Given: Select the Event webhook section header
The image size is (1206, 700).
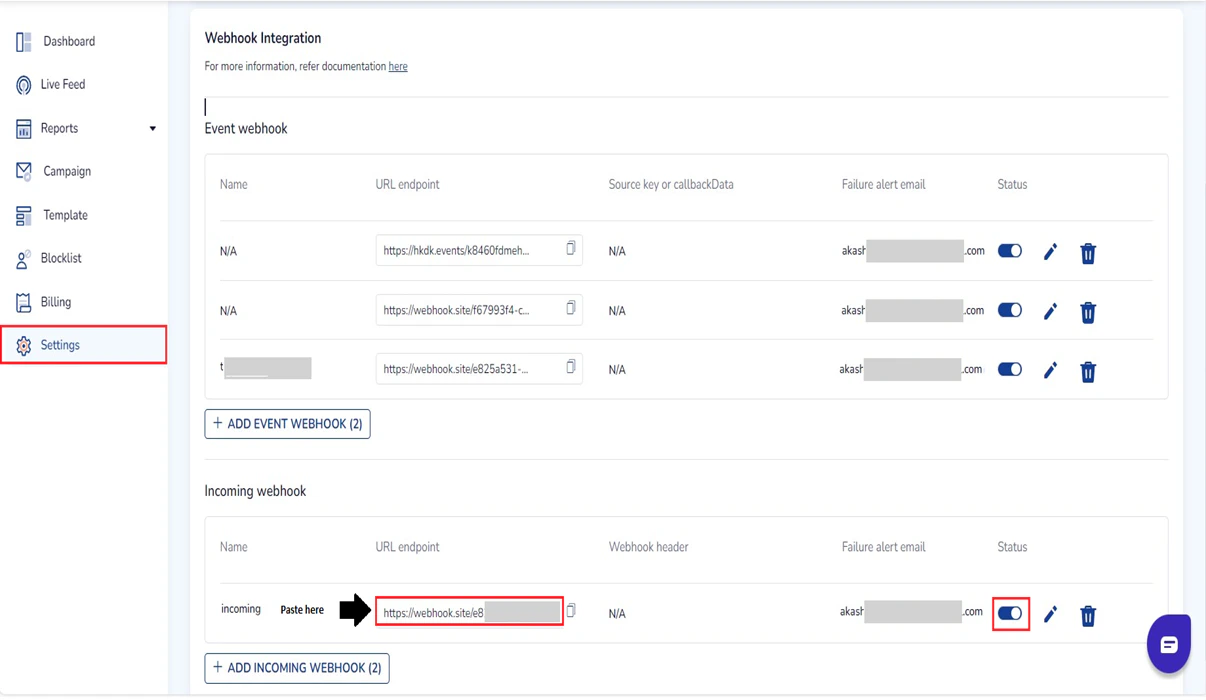Looking at the screenshot, I should click(245, 128).
